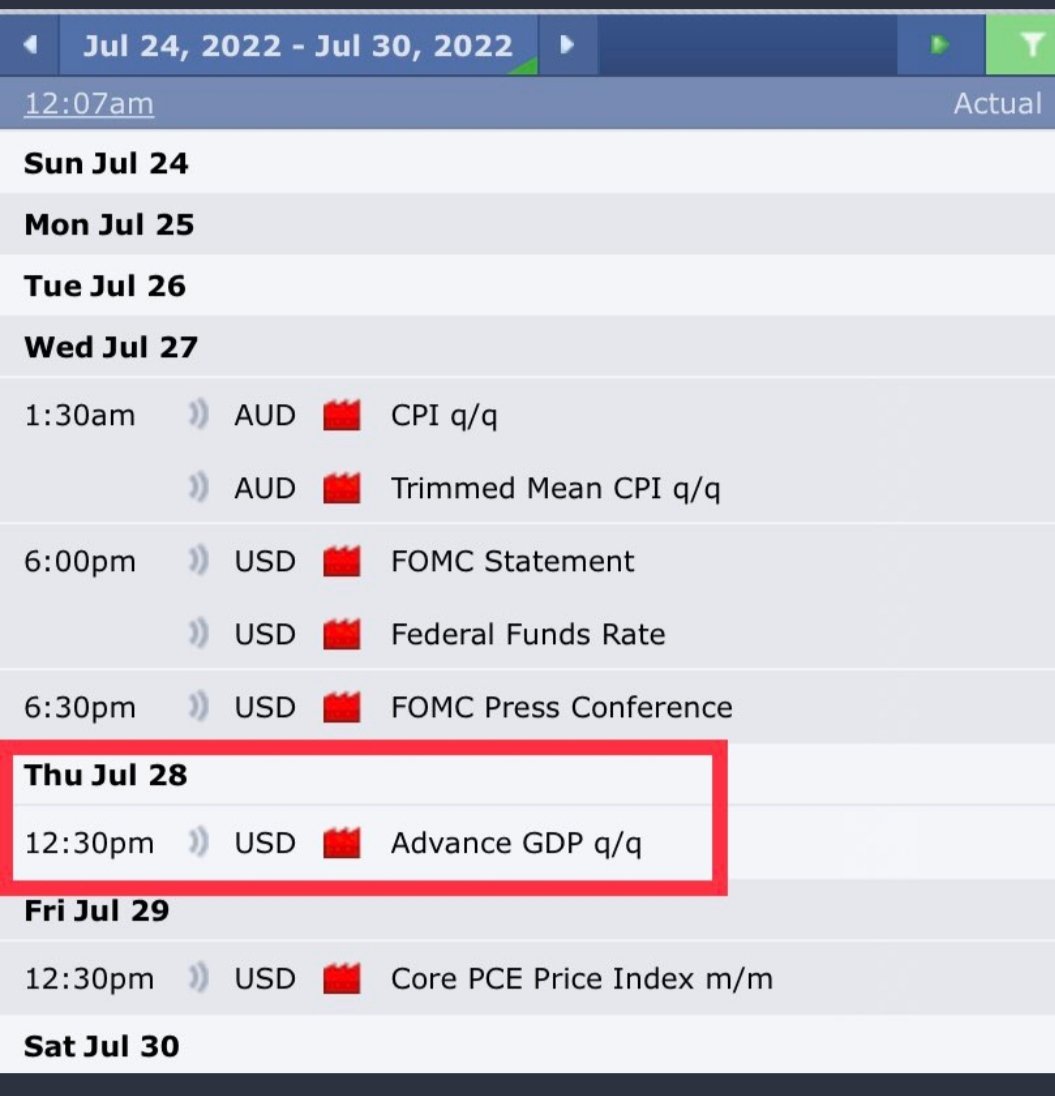Viewport: 1055px width, 1096px height.
Task: Click USD currency in FOMC Statement row
Action: click(265, 561)
